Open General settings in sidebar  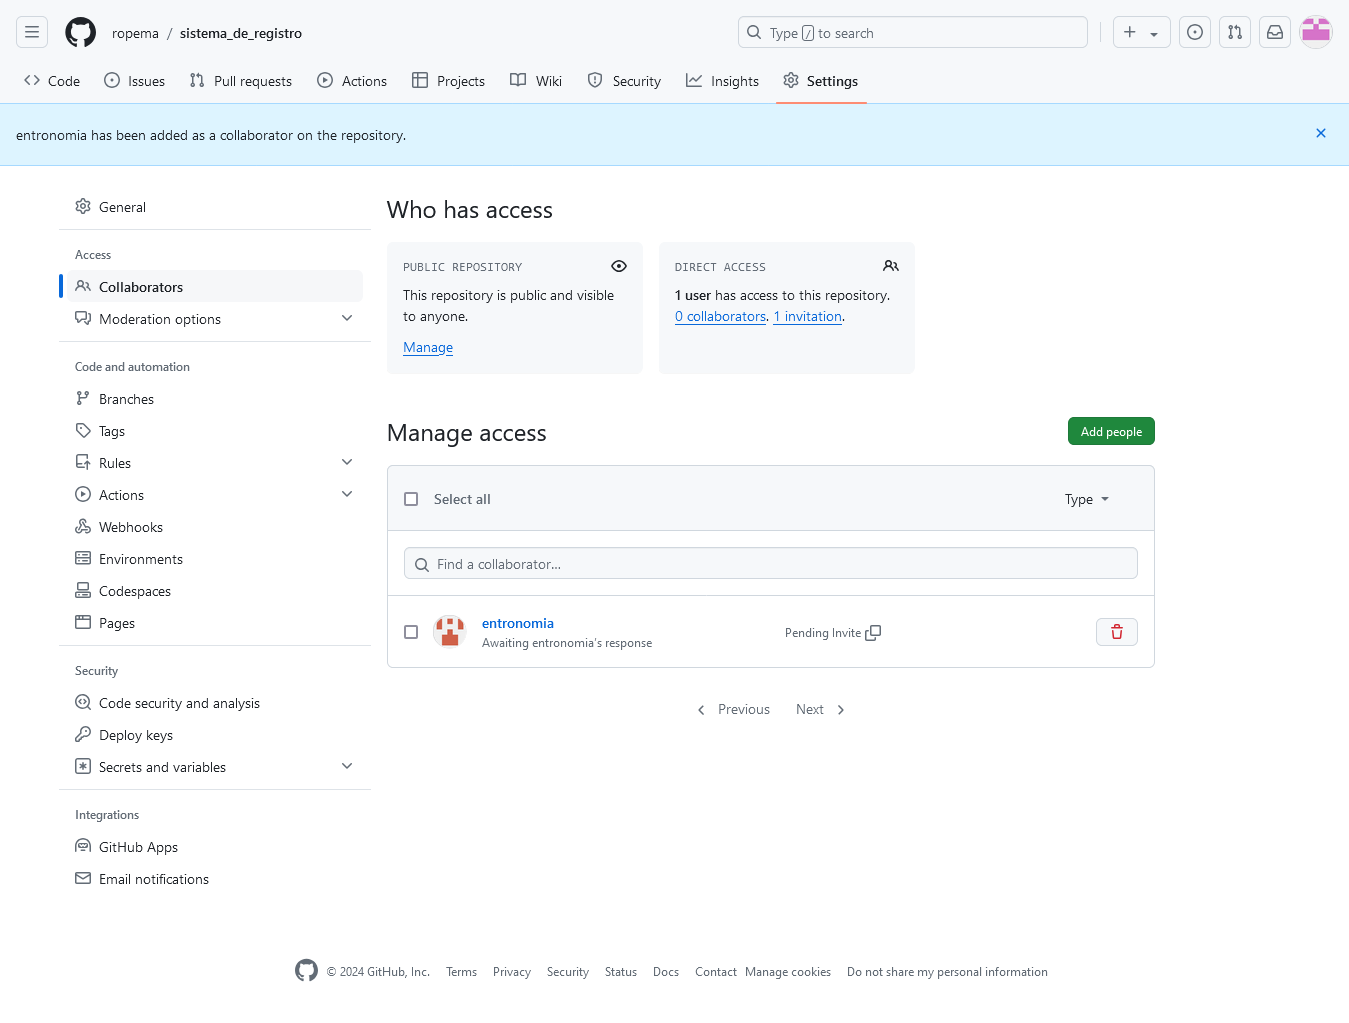tap(215, 207)
